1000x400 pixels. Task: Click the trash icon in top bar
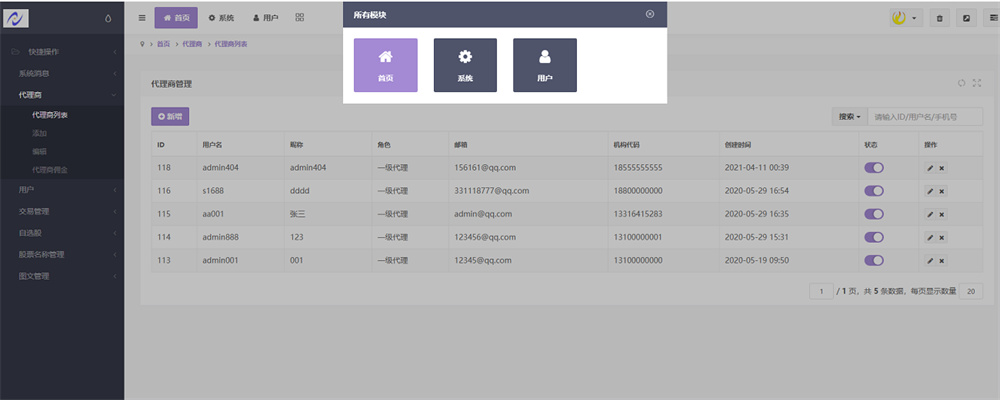pyautogui.click(x=940, y=18)
